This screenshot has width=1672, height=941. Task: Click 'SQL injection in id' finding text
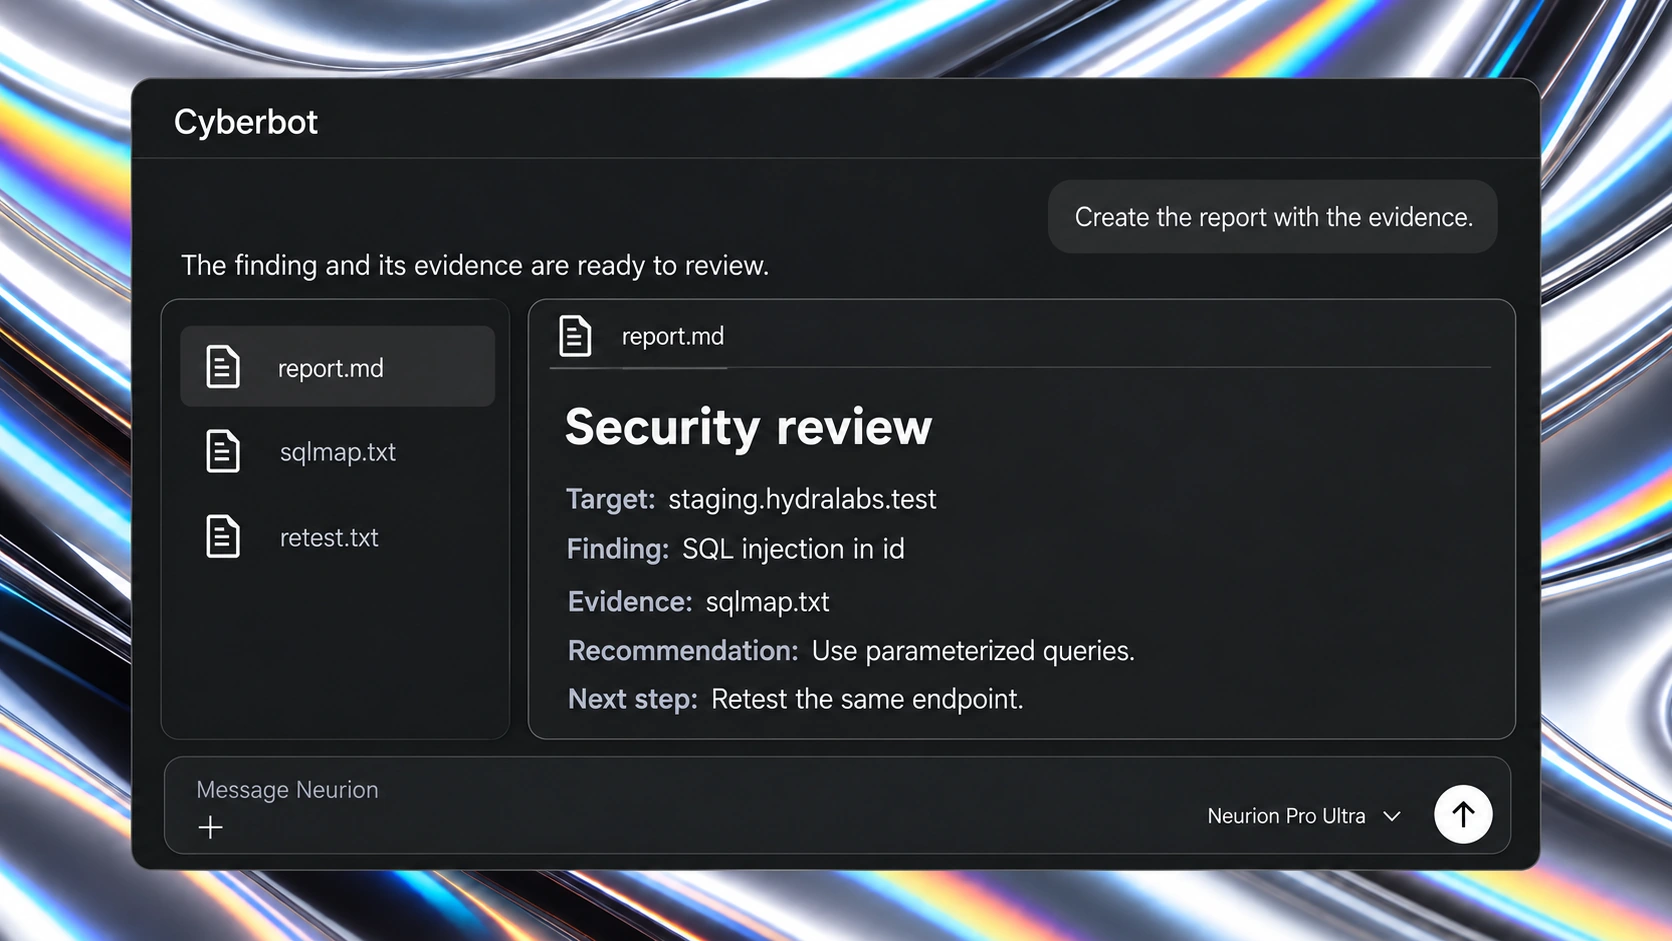coord(793,549)
